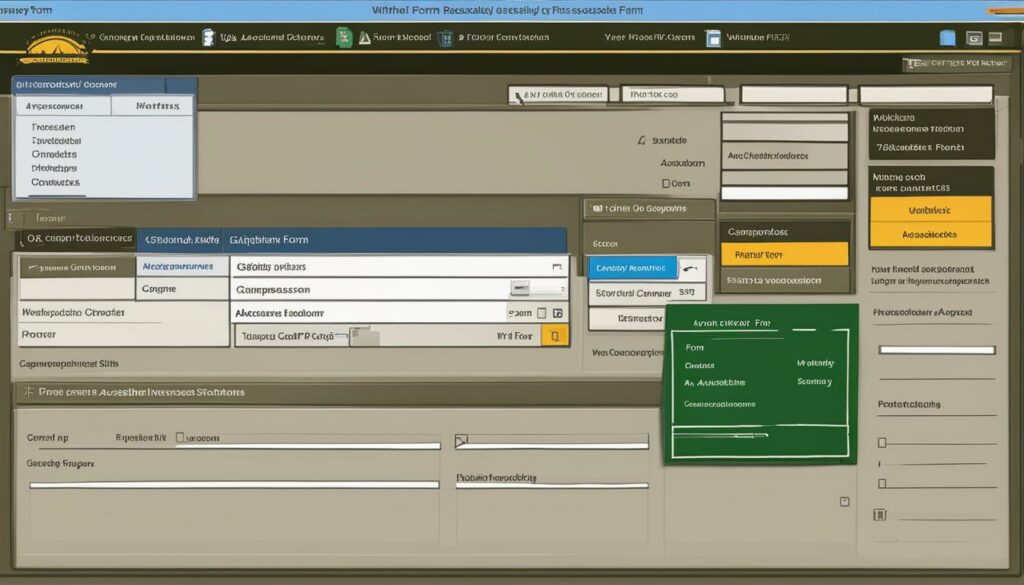Click the grid icon in the lower section header
1024x585 pixels.
pos(28,392)
